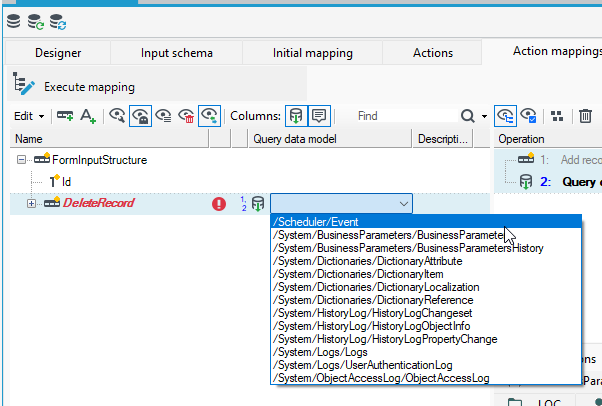This screenshot has width=602, height=406.
Task: Switch to the Input schema tab
Action: [177, 53]
